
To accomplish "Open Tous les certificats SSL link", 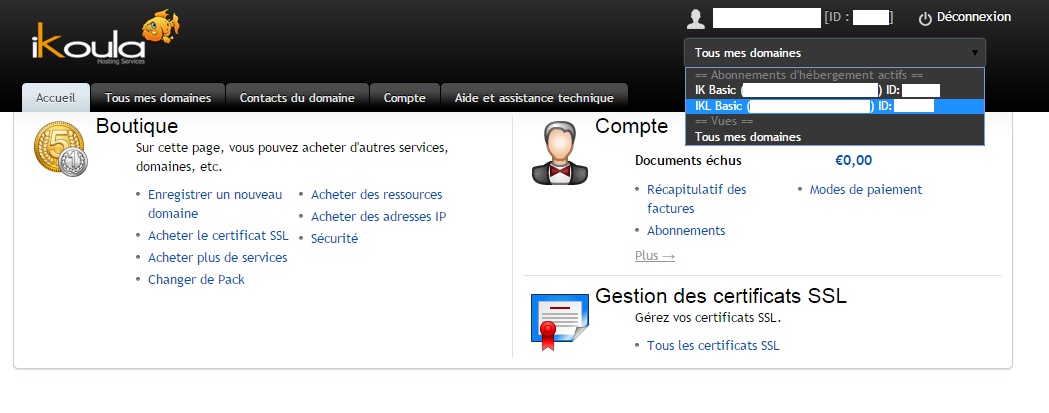I will coord(712,346).
